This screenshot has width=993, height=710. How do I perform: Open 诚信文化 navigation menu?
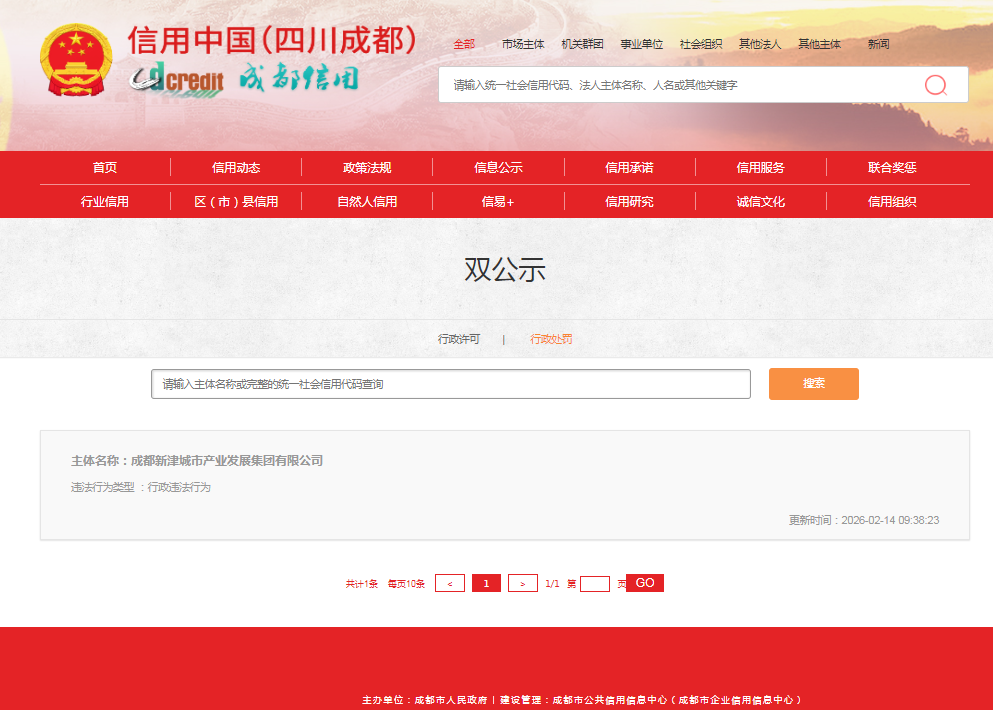[x=760, y=202]
